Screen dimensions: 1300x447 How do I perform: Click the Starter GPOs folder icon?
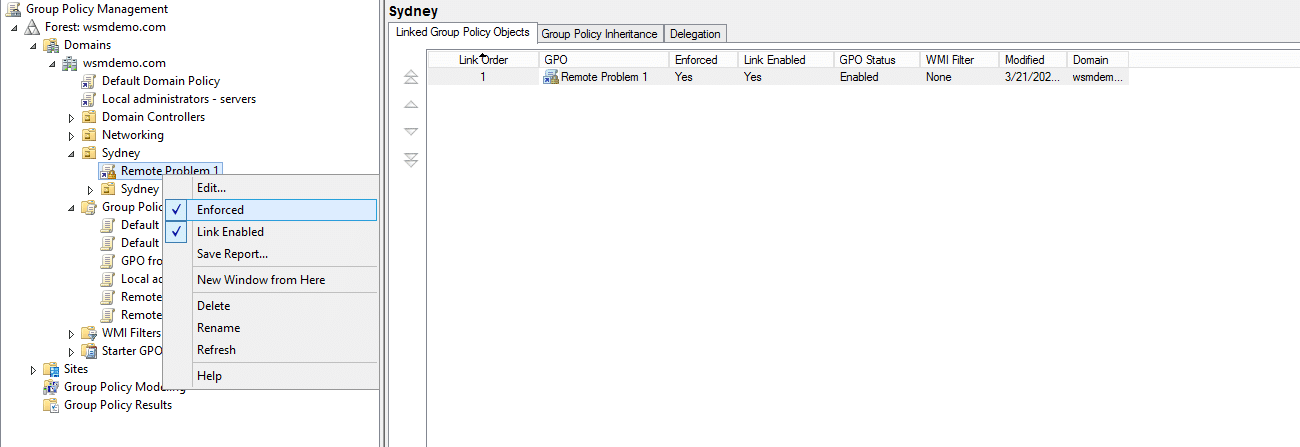pyautogui.click(x=89, y=351)
